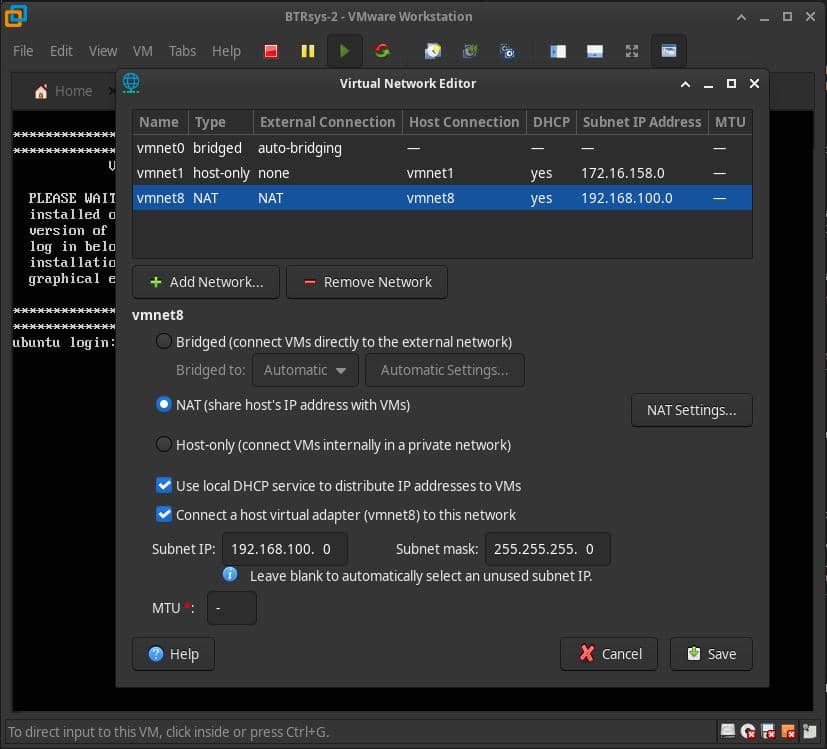
Task: Open the Bridged to Automatic dropdown
Action: pyautogui.click(x=305, y=370)
